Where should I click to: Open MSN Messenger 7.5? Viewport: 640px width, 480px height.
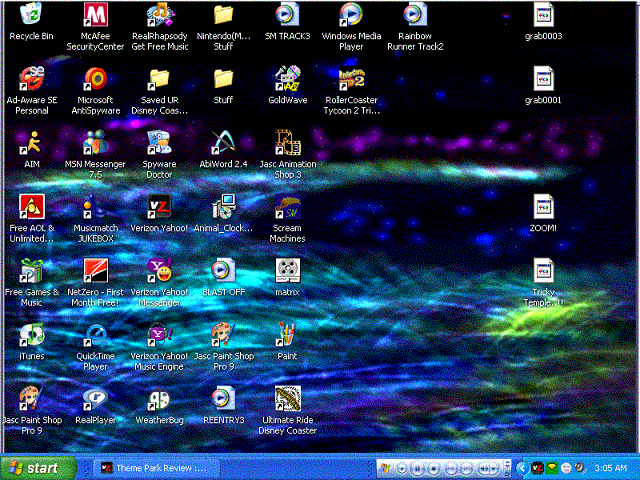click(x=96, y=155)
